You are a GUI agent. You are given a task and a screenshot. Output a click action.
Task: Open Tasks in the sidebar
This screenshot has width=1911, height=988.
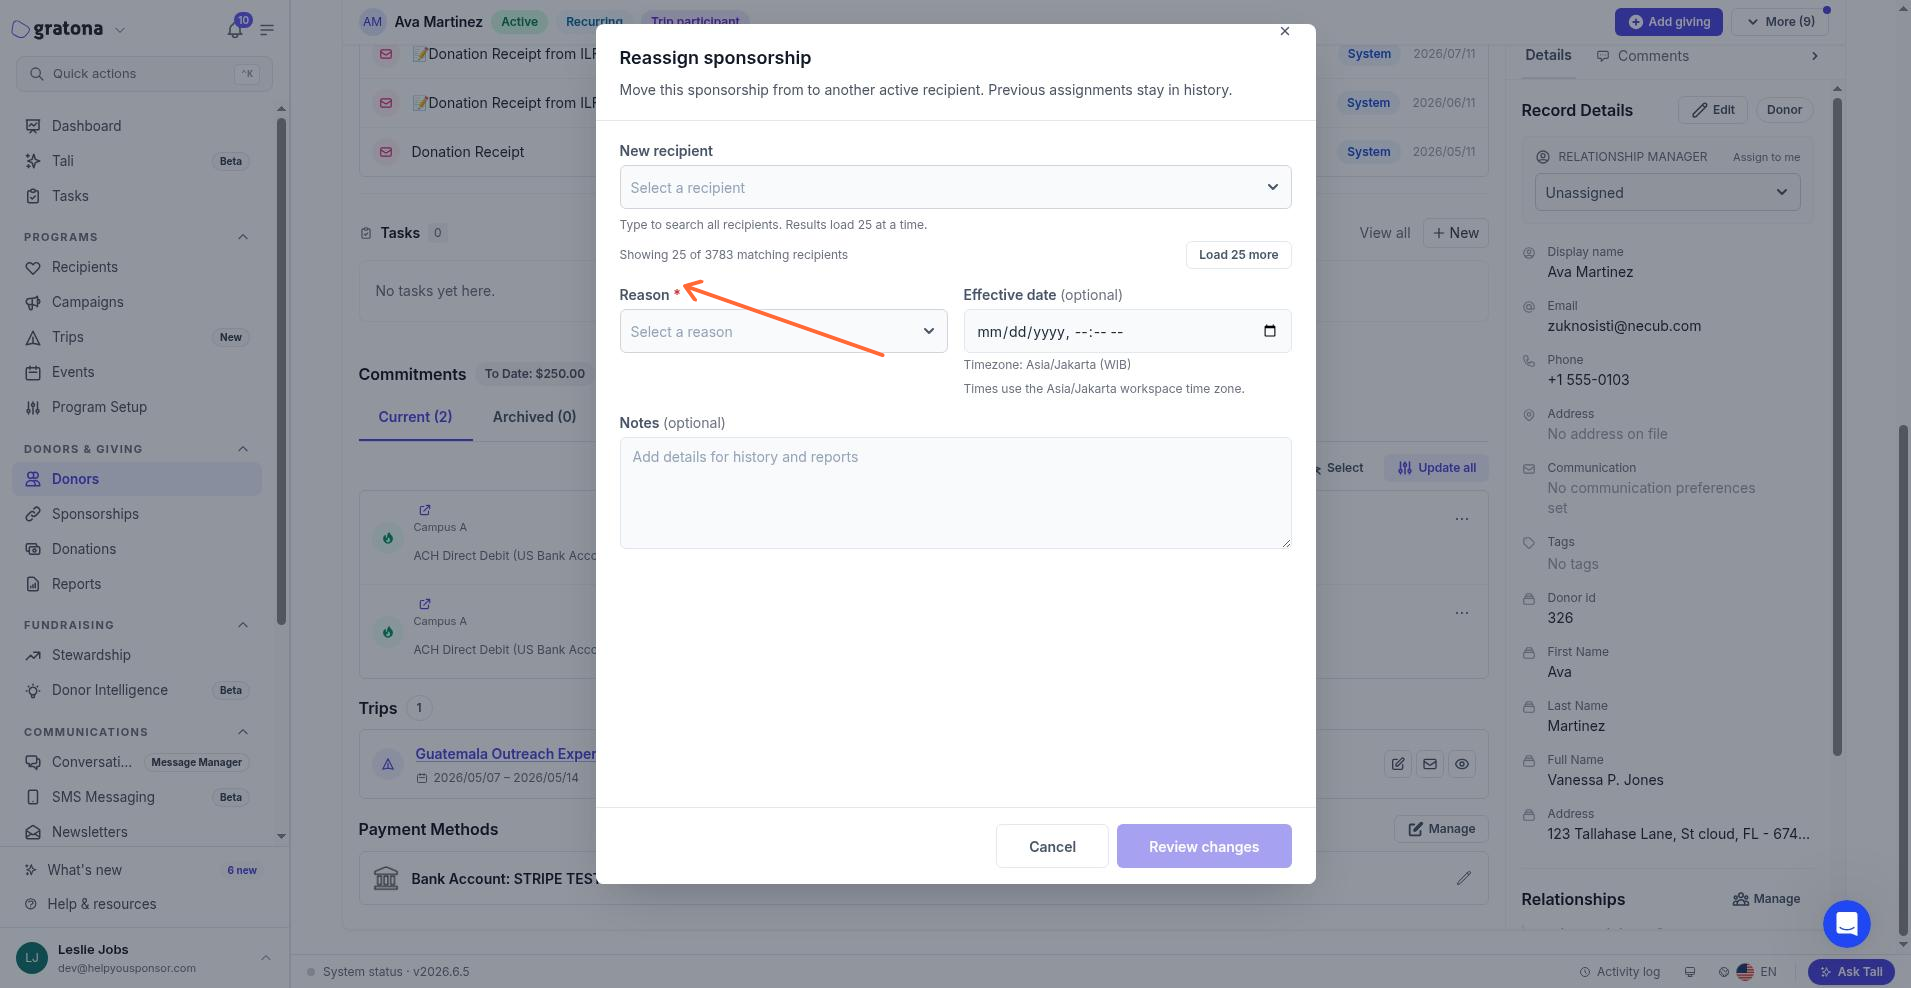click(137, 196)
